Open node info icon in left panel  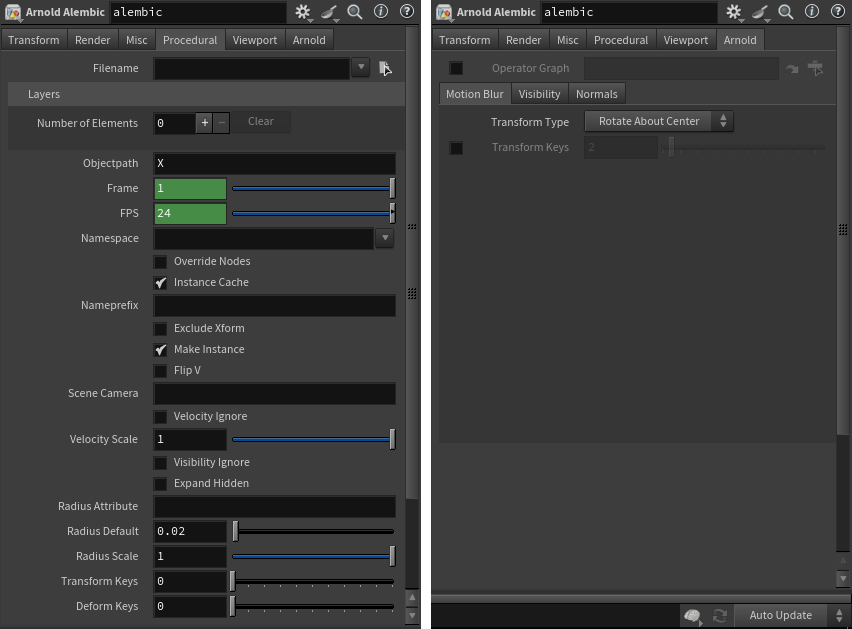[381, 11]
